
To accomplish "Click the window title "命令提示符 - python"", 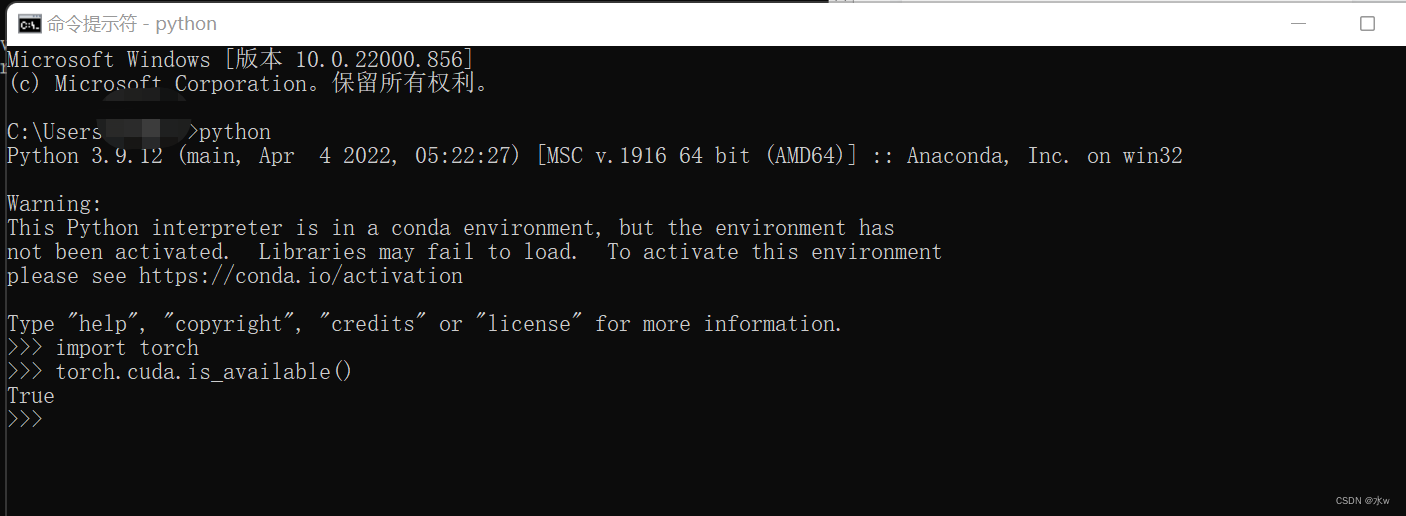I will 132,24.
